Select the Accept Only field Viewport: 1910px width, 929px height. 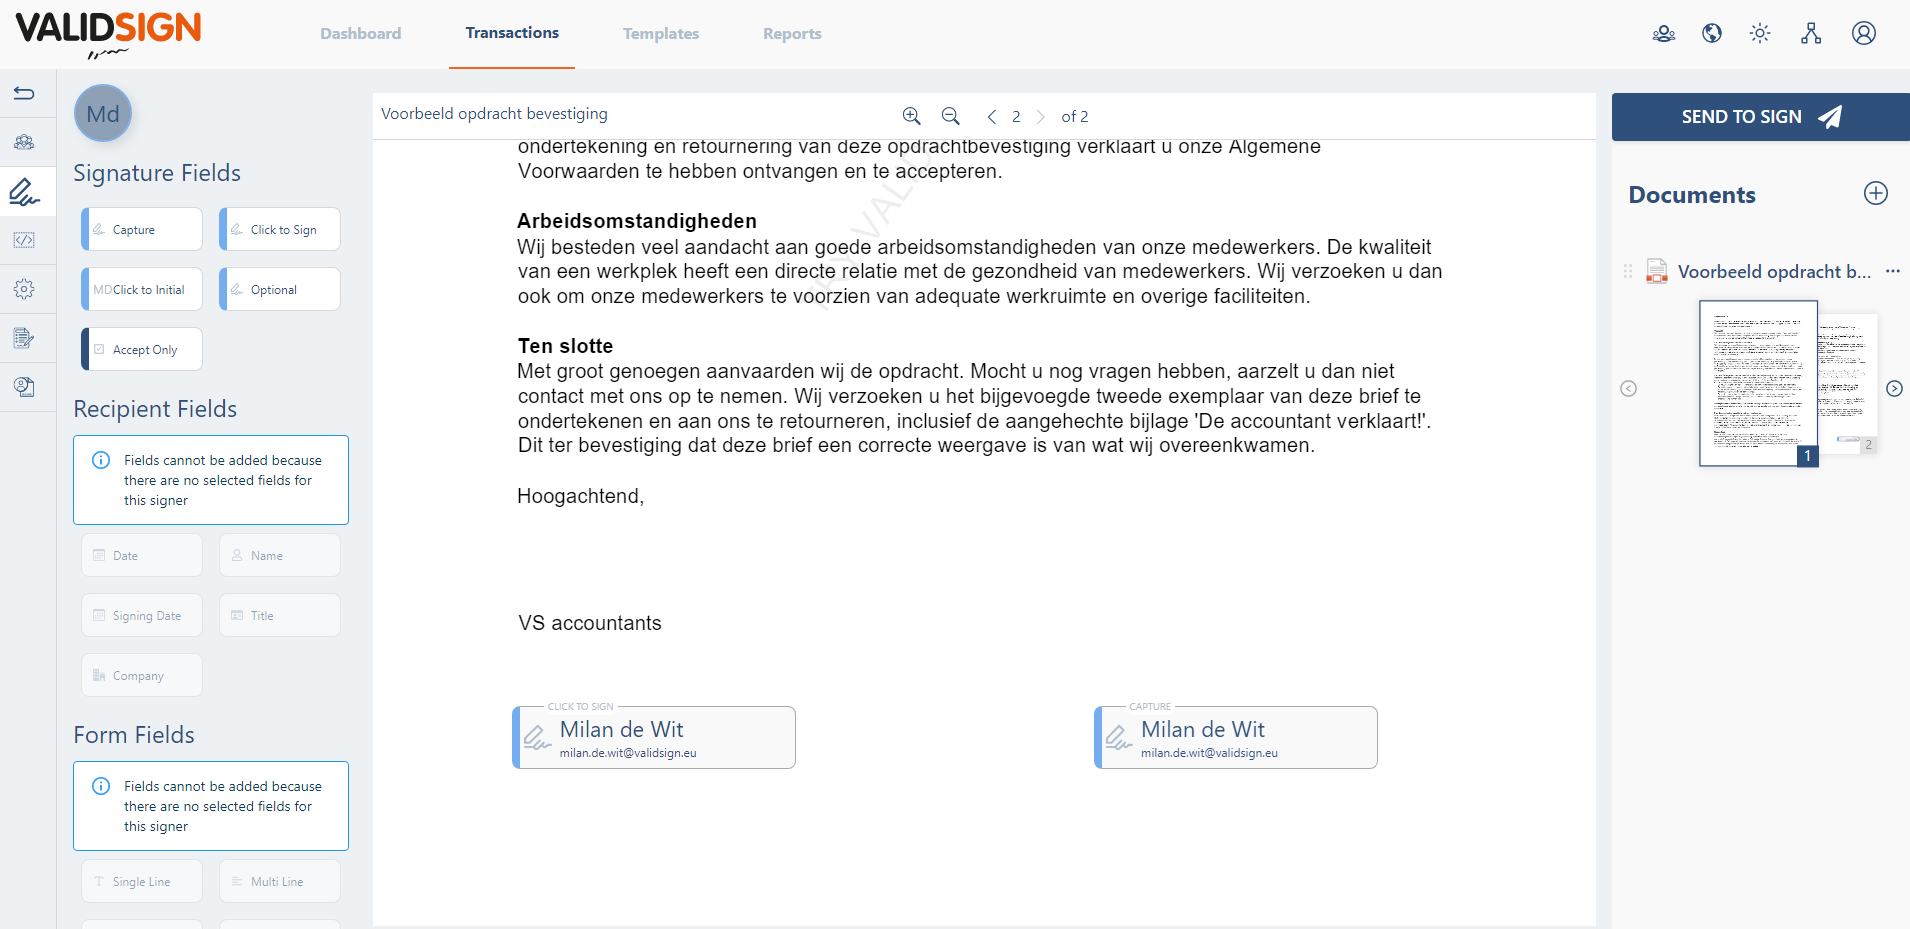pyautogui.click(x=142, y=349)
